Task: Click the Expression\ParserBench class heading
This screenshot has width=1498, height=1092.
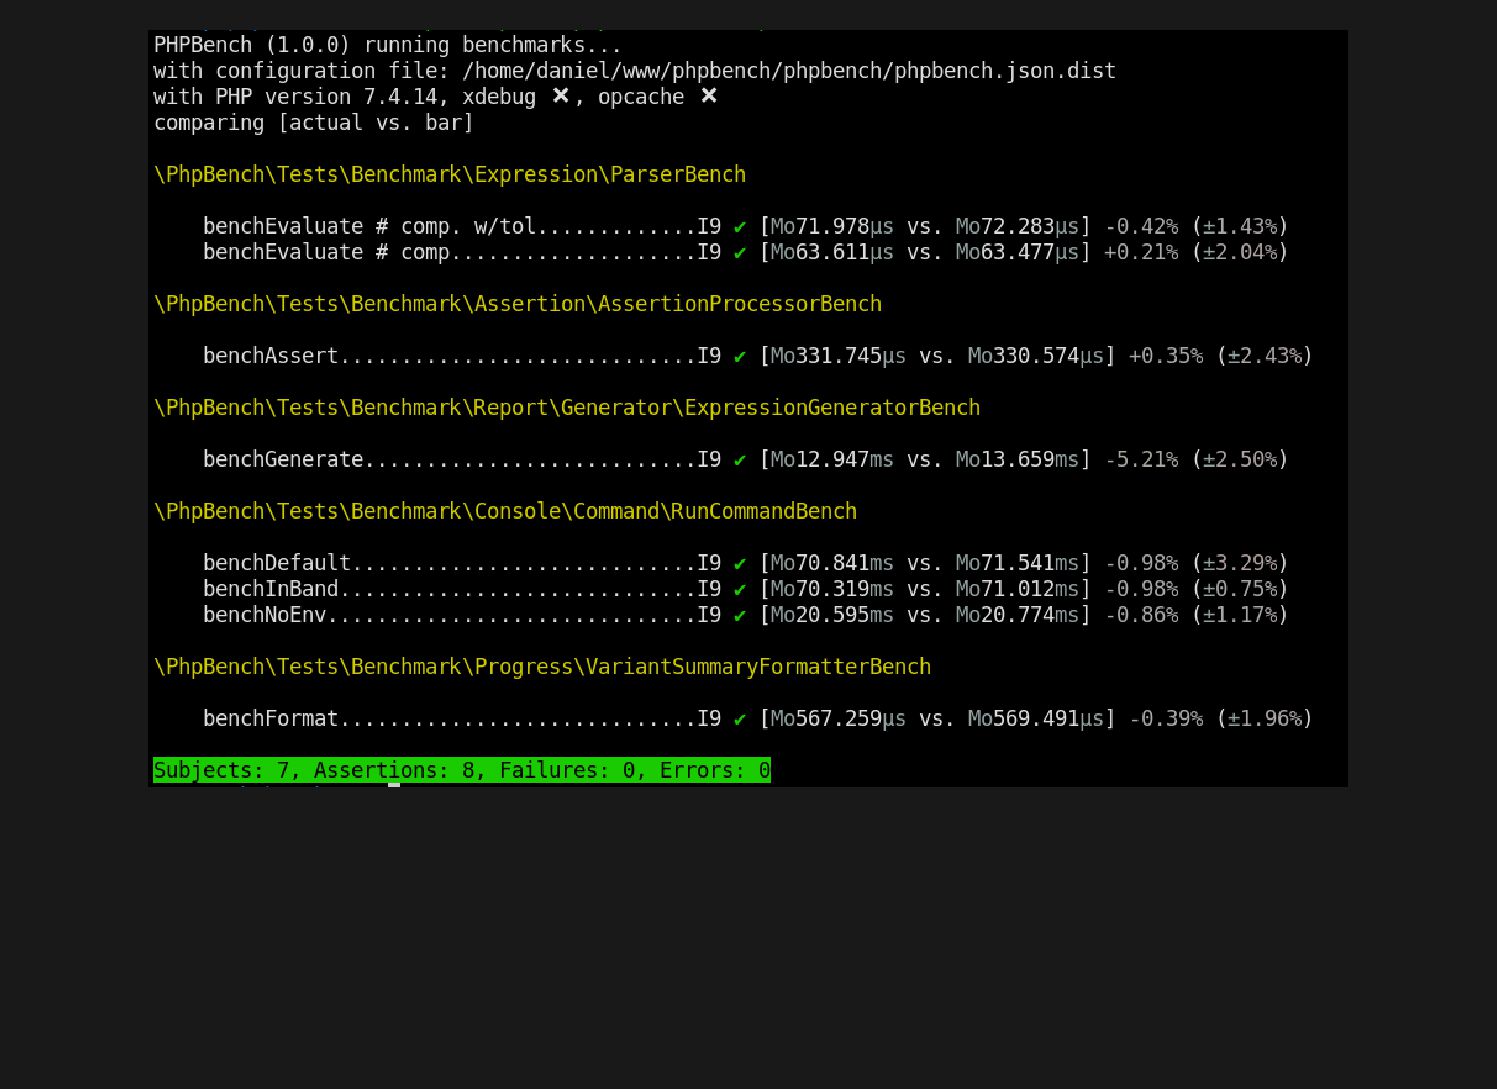Action: pyautogui.click(x=450, y=175)
